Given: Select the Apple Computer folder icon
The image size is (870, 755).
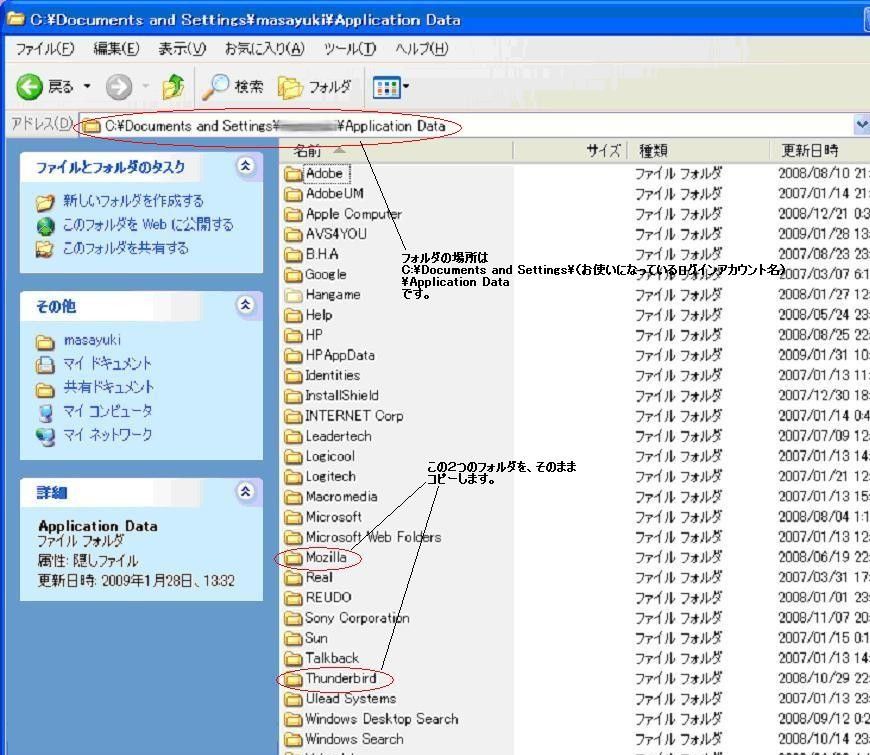Looking at the screenshot, I should (x=294, y=215).
